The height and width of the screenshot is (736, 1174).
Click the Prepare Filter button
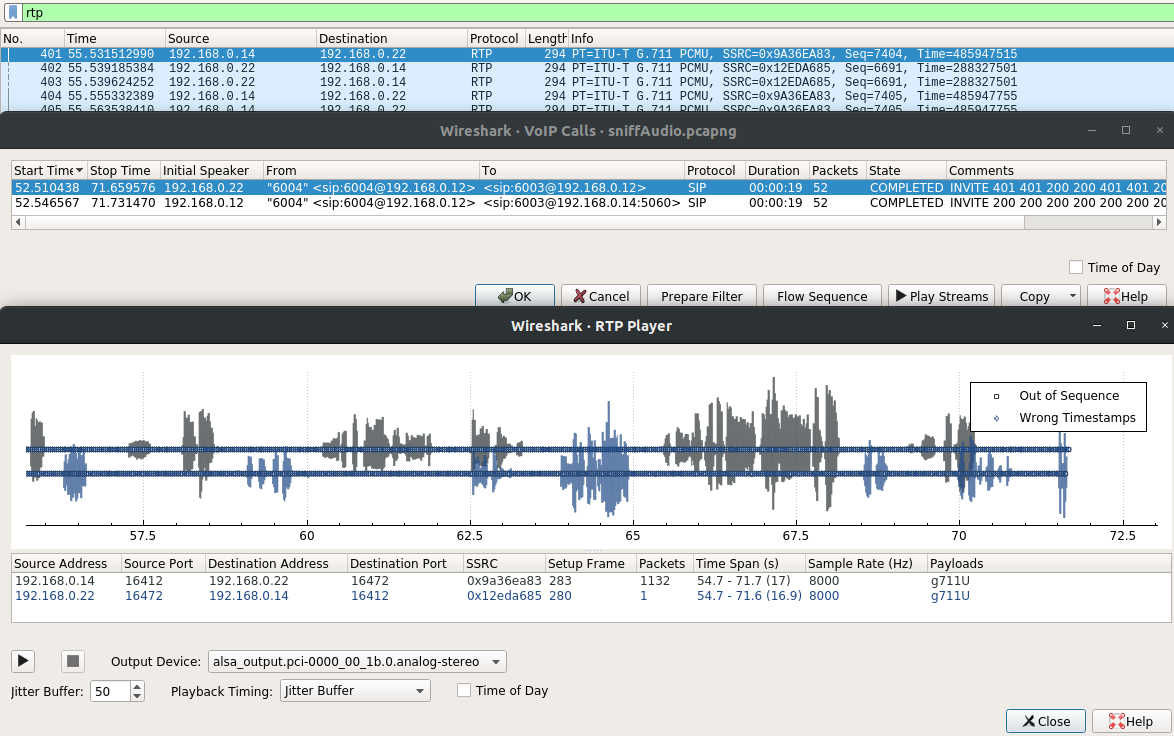701,296
